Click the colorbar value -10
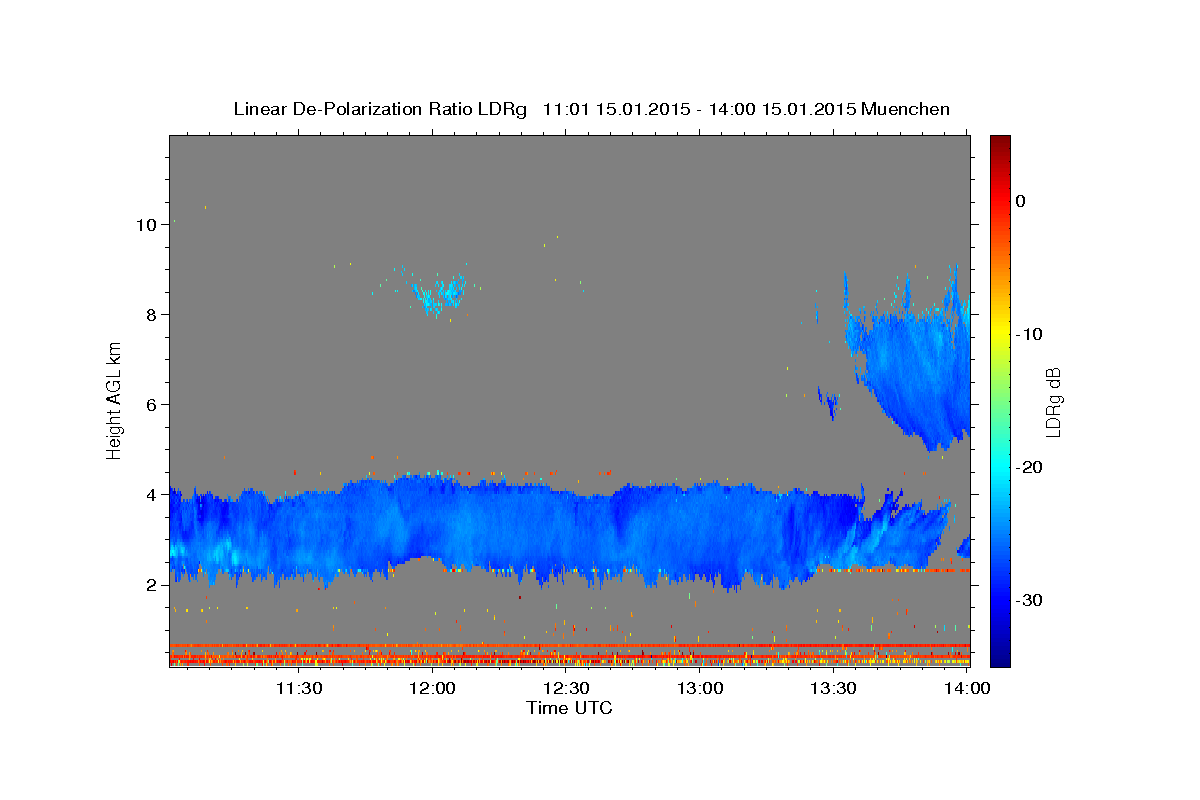The width and height of the screenshot is (1200, 800). (x=1031, y=334)
